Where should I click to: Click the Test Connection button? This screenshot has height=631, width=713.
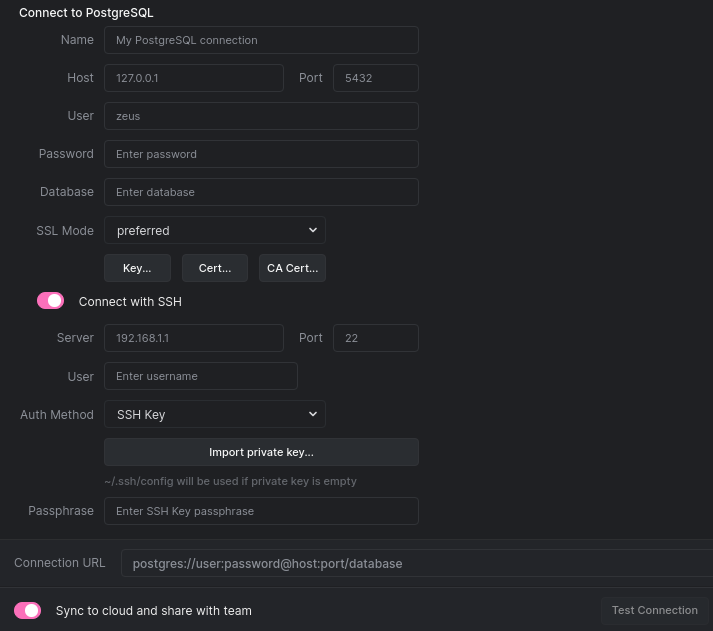(x=655, y=610)
